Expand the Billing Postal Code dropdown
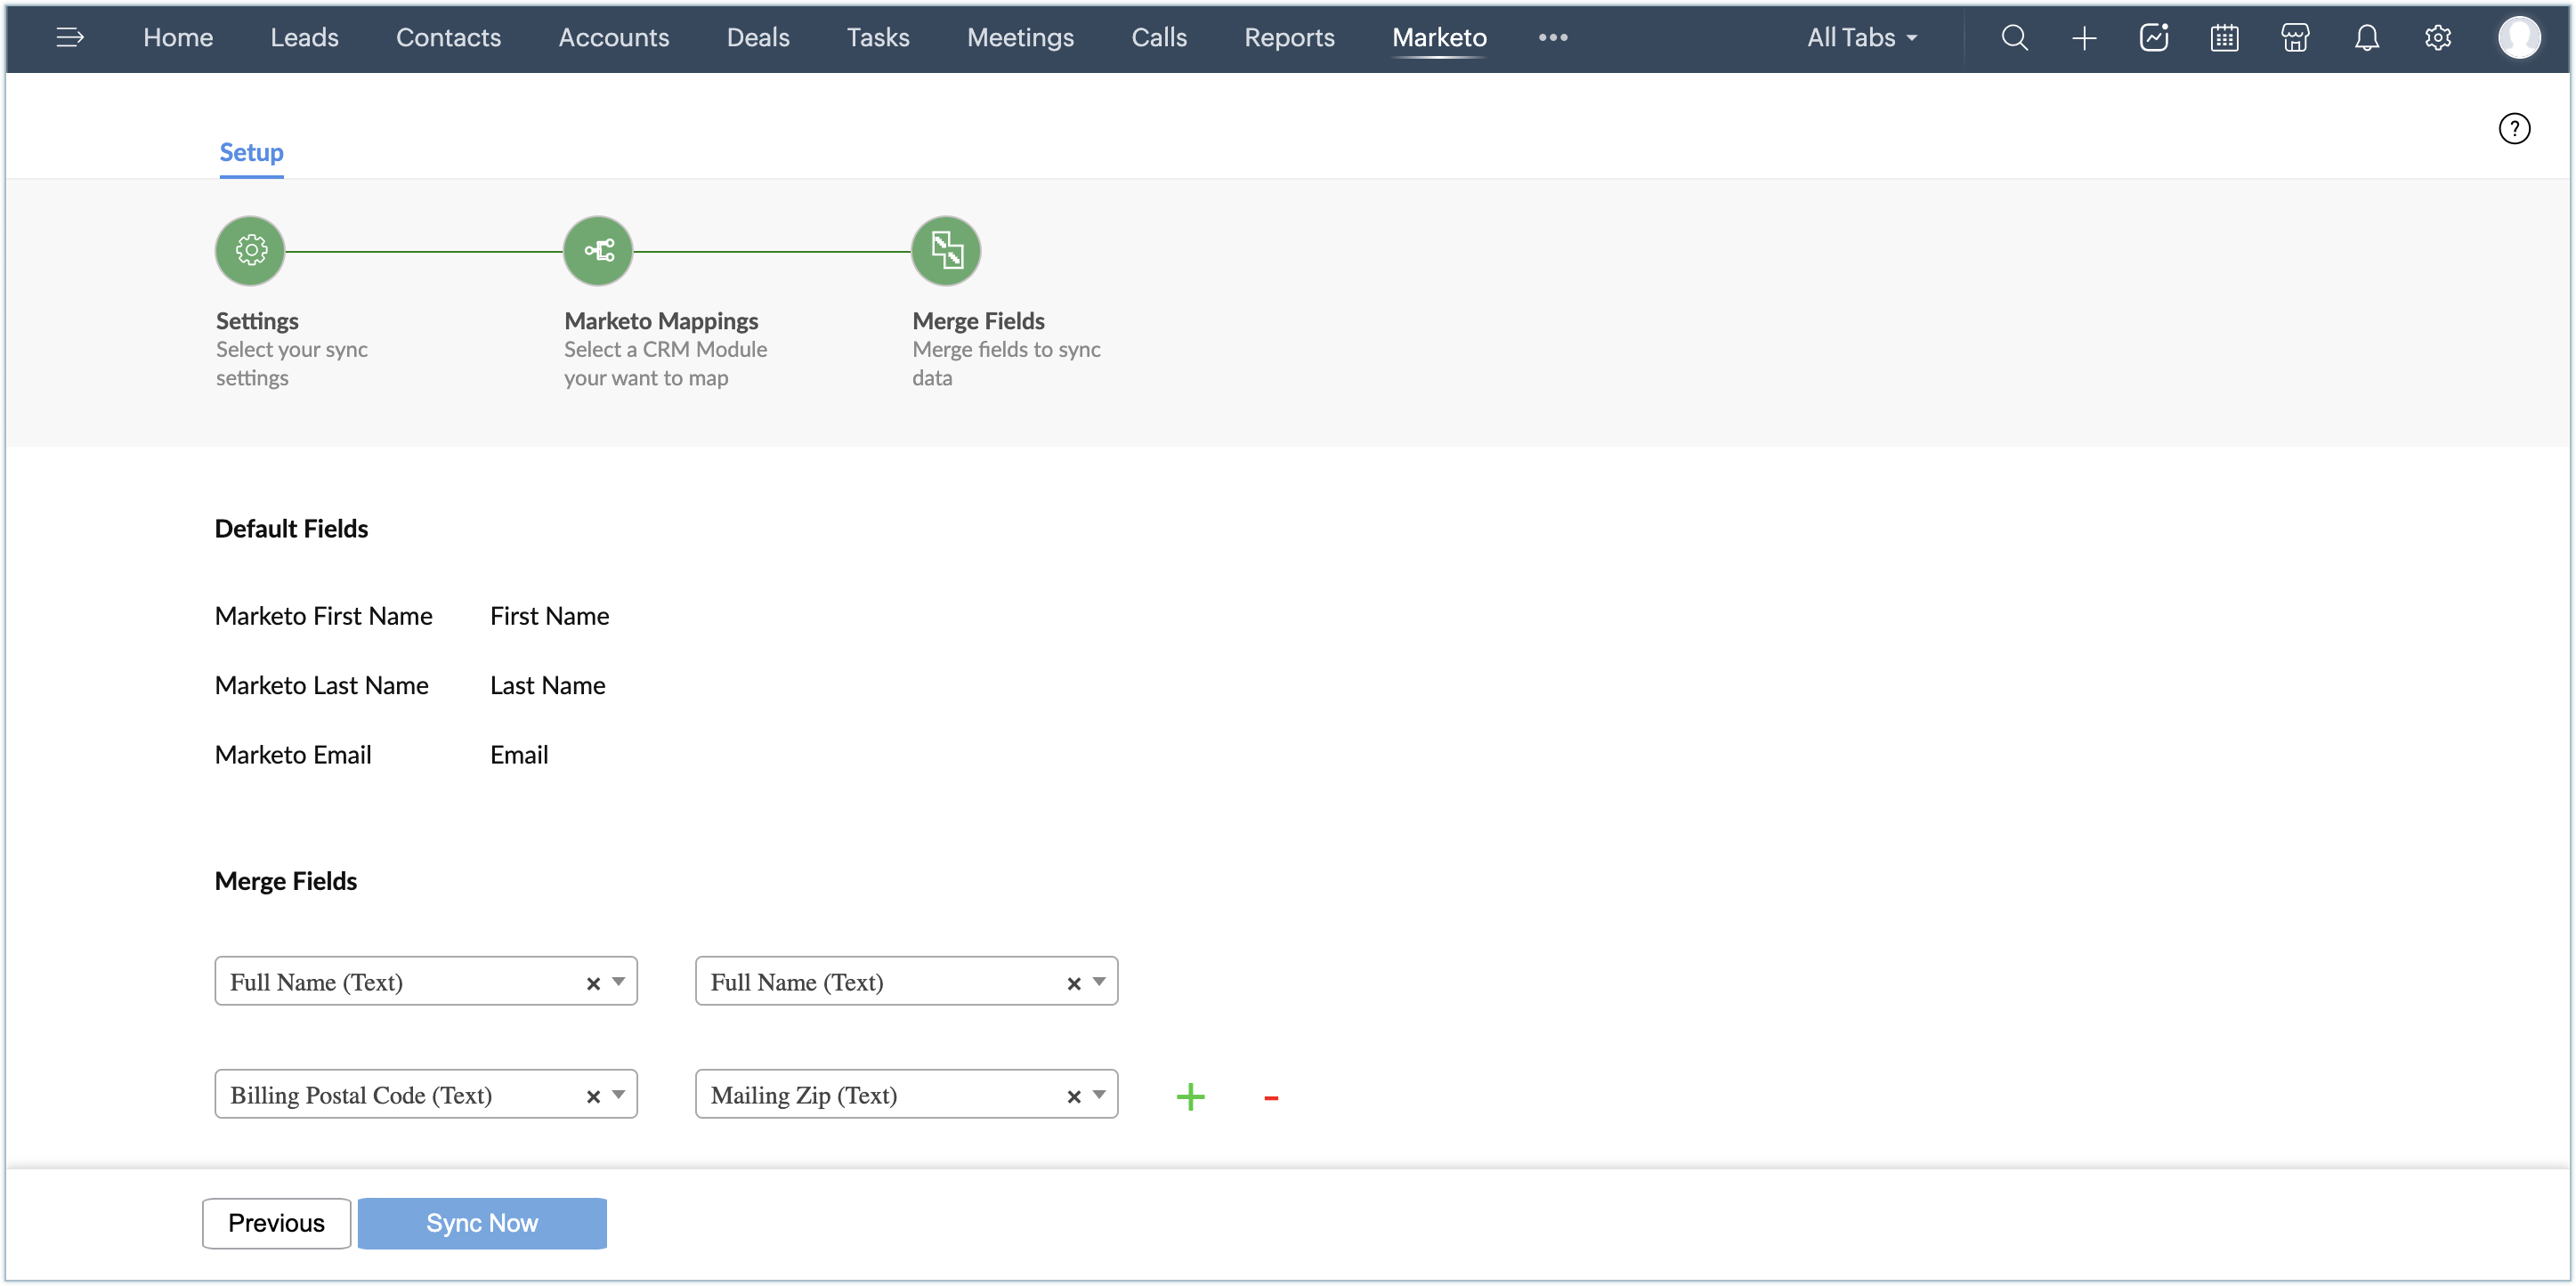The image size is (2576, 1286). 619,1094
